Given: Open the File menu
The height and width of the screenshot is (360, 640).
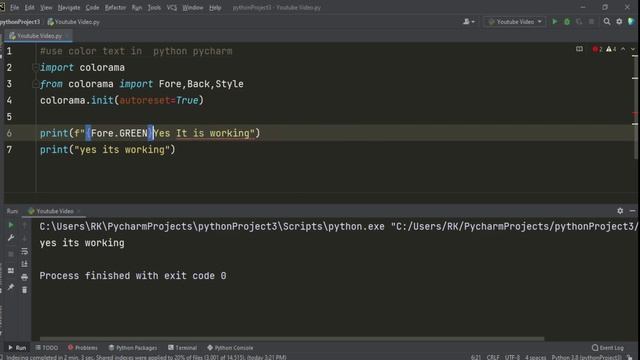Looking at the screenshot, I should pyautogui.click(x=14, y=7).
